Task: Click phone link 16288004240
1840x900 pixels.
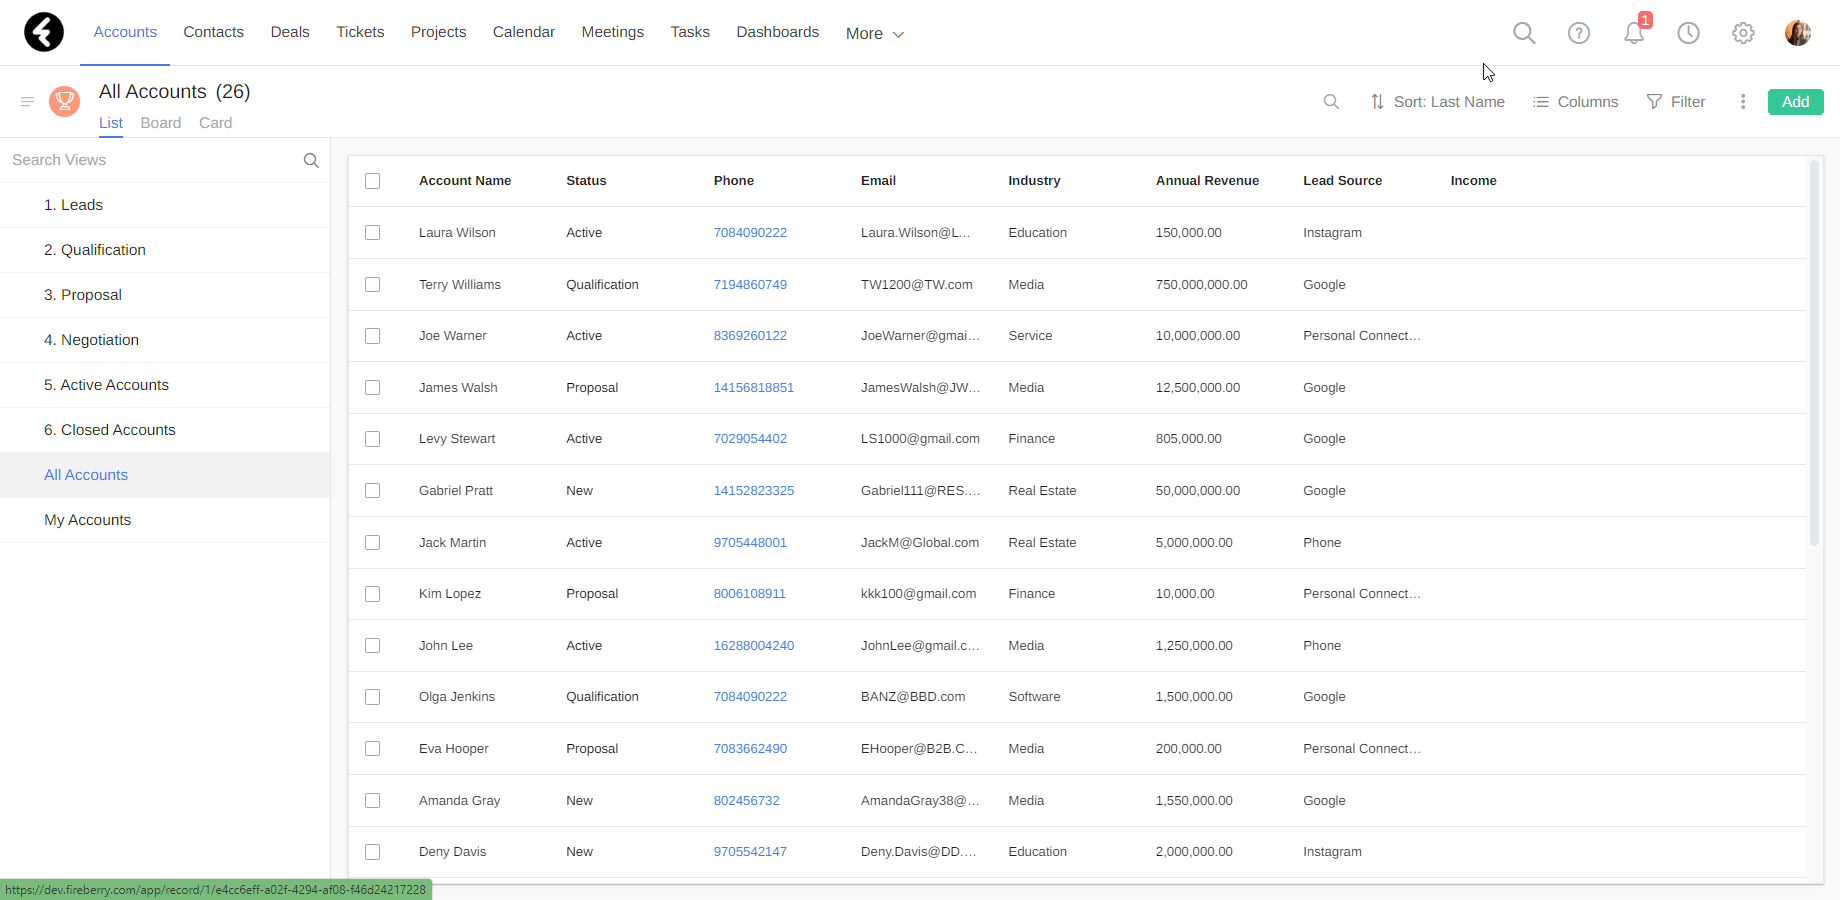Action: point(754,646)
